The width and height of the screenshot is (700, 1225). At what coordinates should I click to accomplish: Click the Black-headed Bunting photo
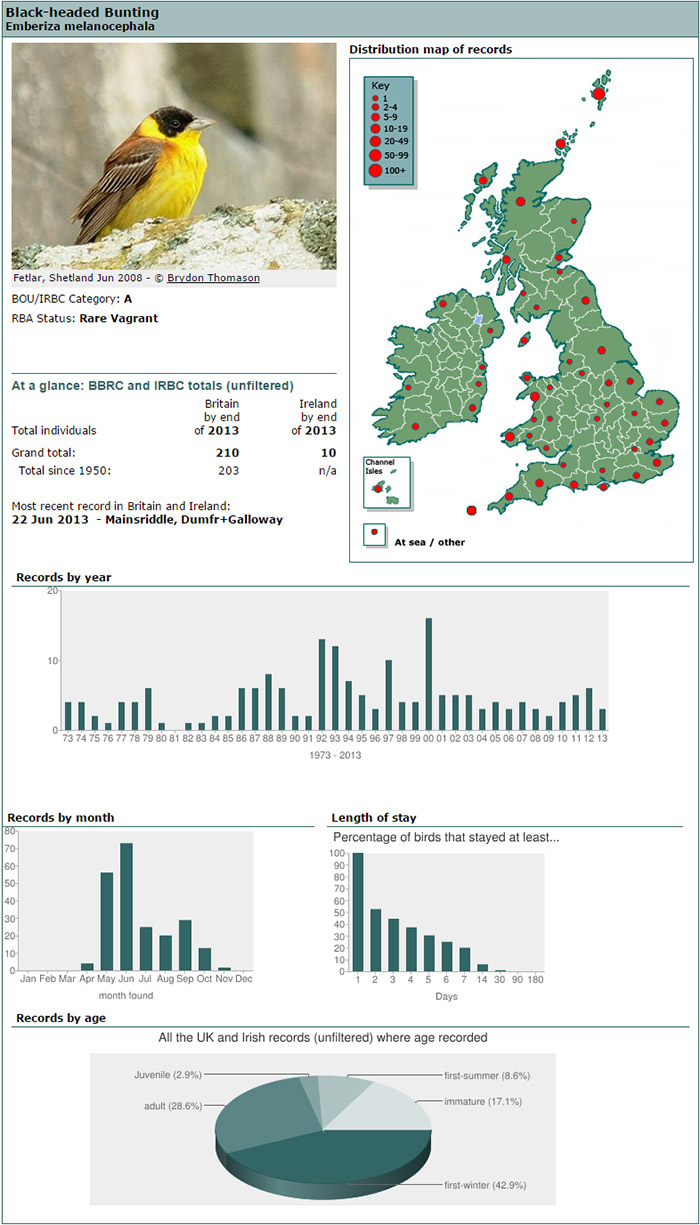(174, 156)
